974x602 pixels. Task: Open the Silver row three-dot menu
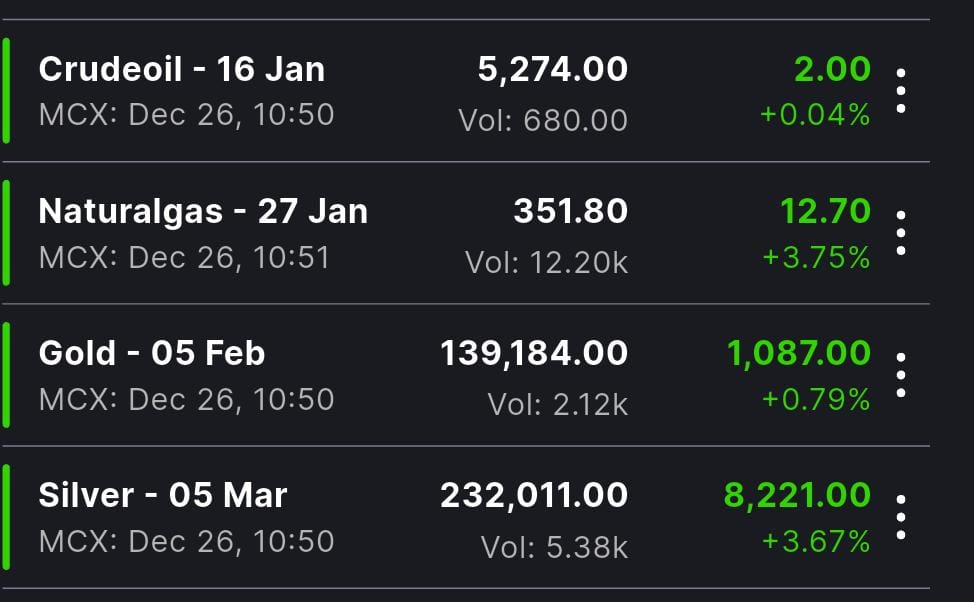pyautogui.click(x=901, y=517)
